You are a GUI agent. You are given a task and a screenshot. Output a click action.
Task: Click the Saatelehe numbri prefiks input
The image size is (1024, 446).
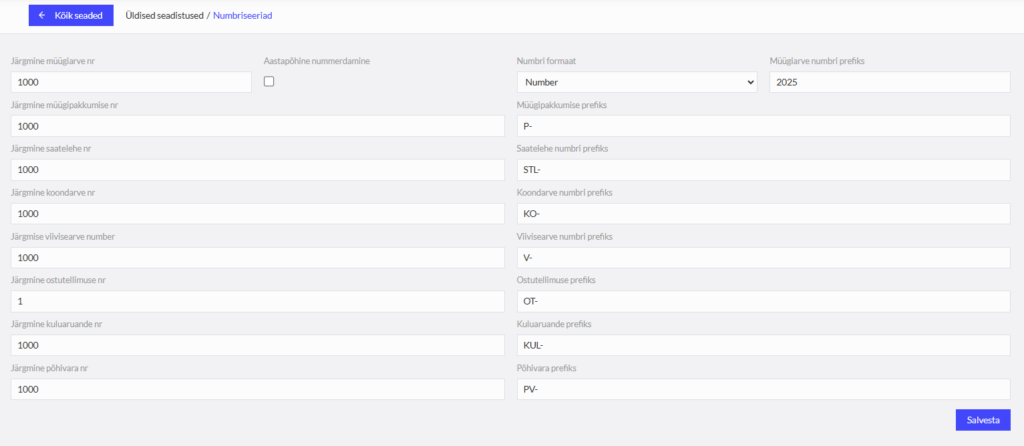click(x=764, y=170)
